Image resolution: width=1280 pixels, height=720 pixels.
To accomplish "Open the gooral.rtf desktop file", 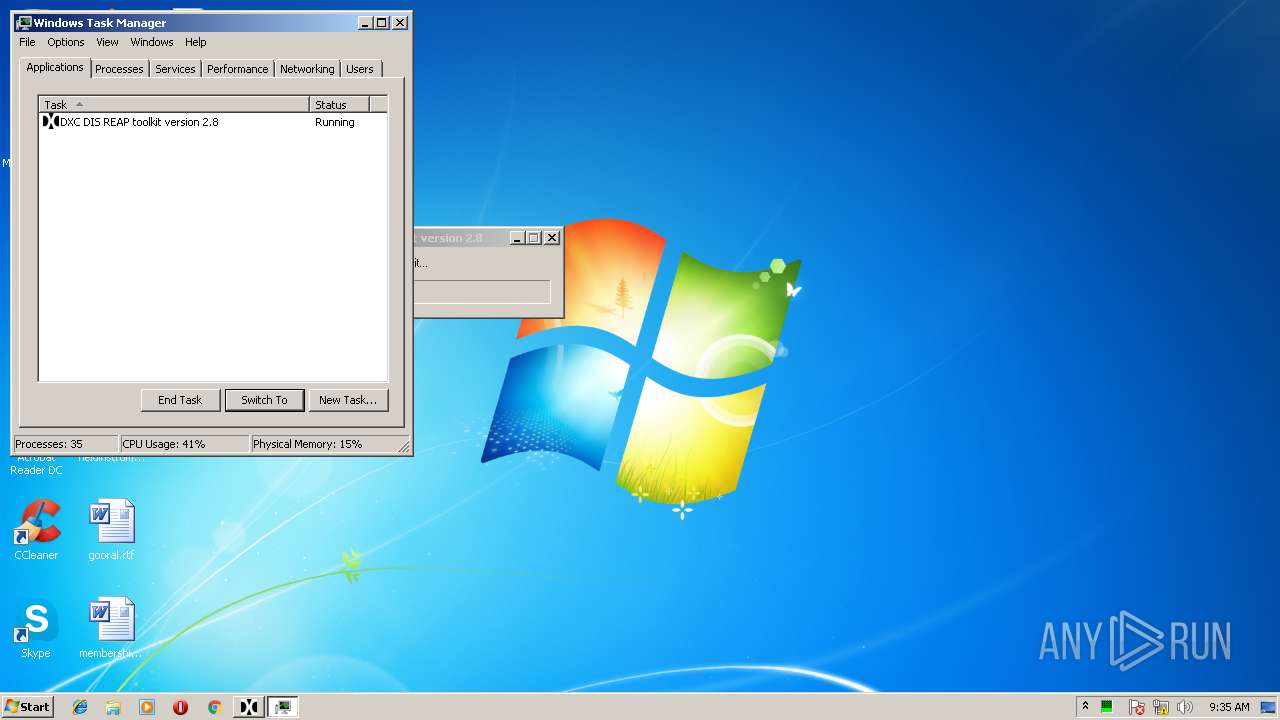I will (x=111, y=530).
